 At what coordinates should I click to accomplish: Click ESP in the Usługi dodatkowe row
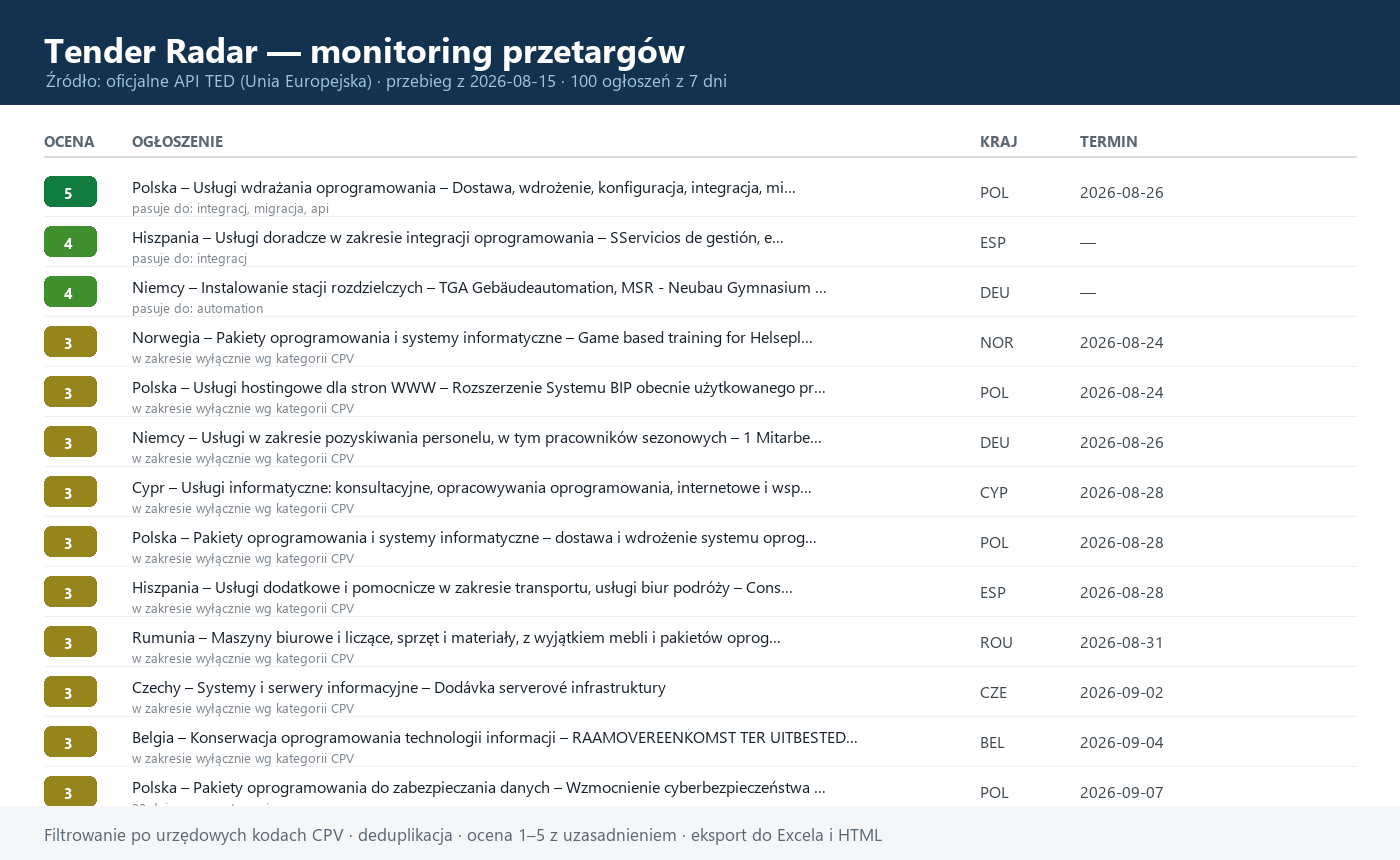(x=993, y=593)
